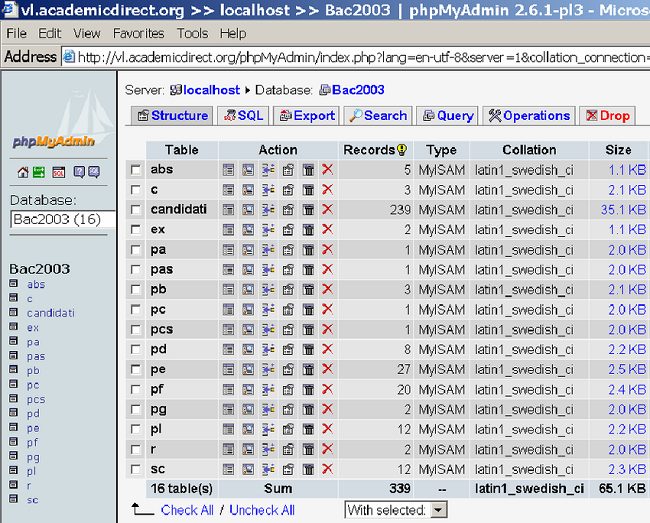Tick the checkbox for table pf

click(136, 389)
